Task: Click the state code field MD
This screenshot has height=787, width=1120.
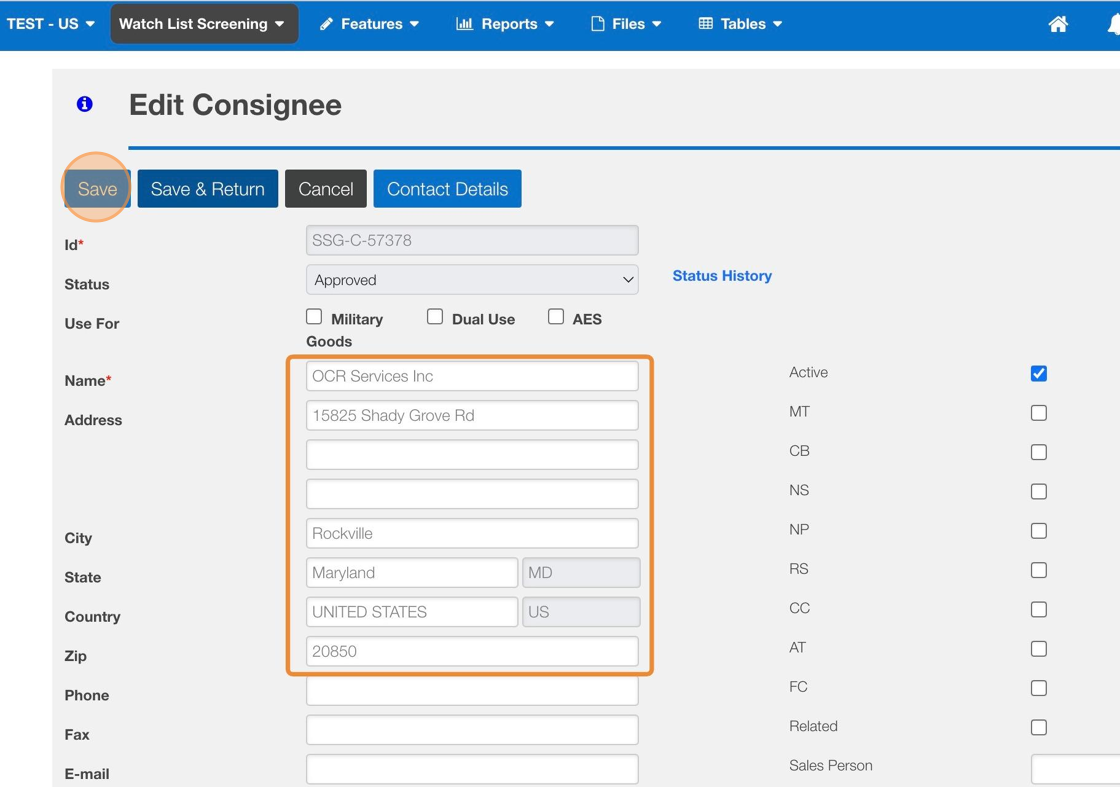Action: coord(581,572)
